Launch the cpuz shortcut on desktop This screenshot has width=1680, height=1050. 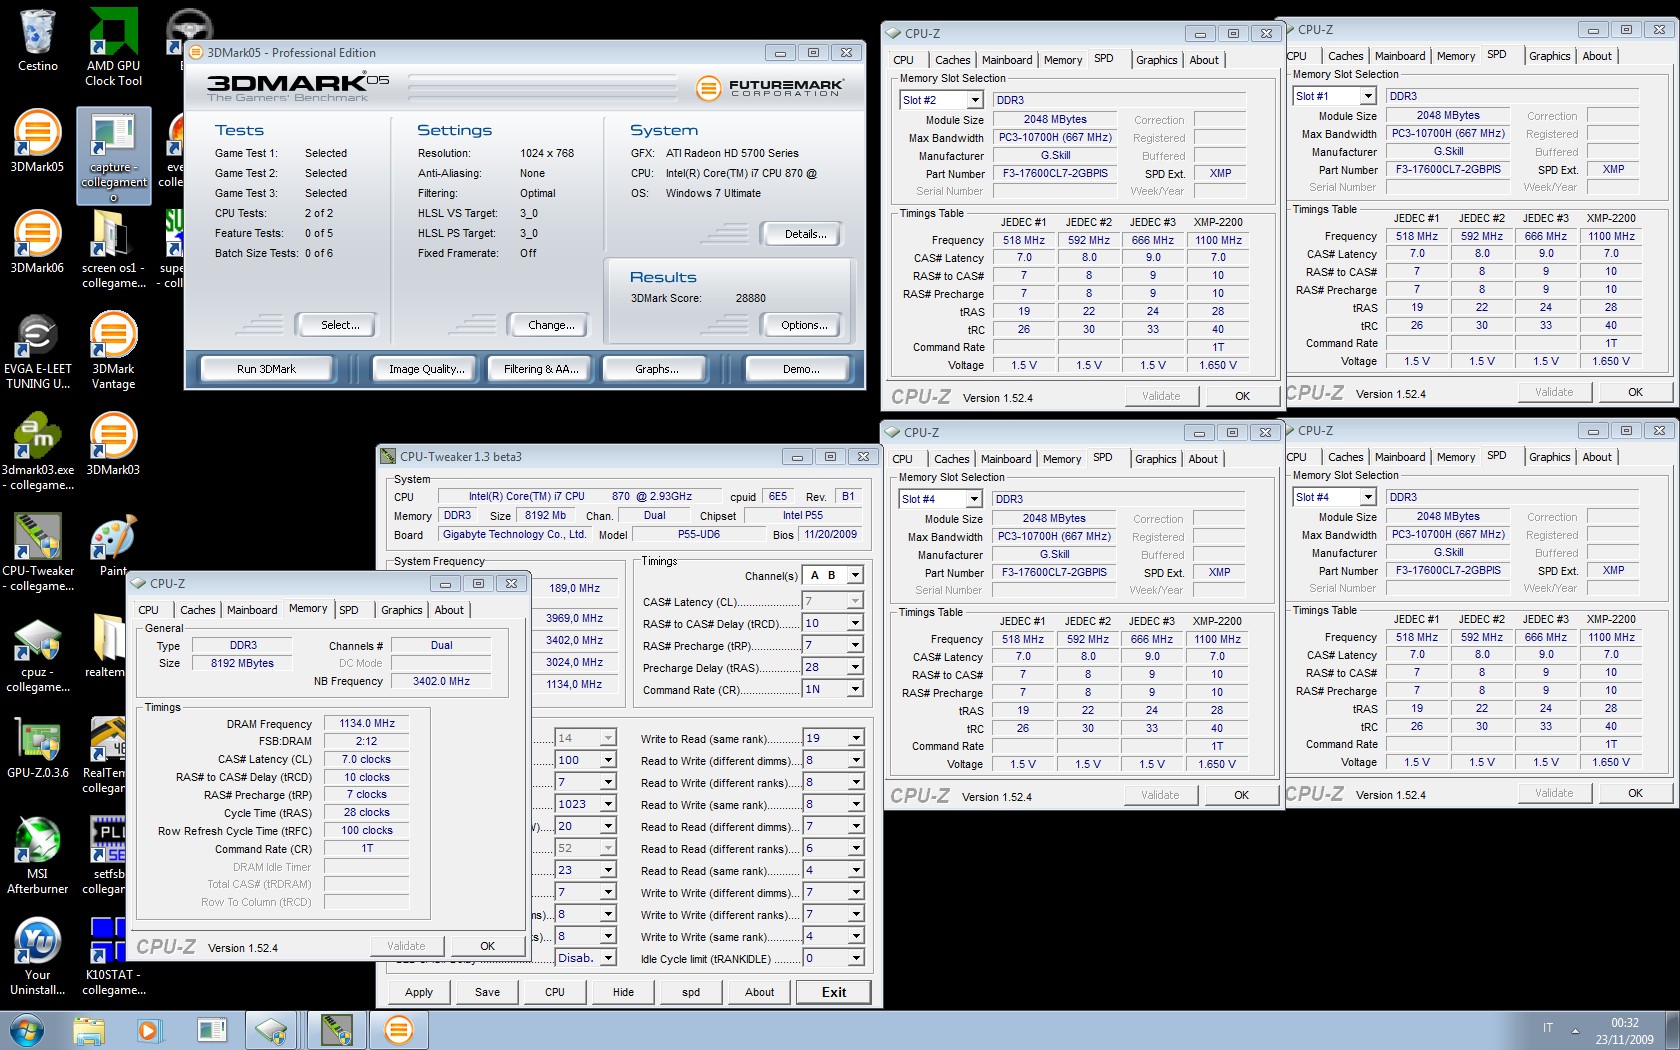(x=37, y=654)
